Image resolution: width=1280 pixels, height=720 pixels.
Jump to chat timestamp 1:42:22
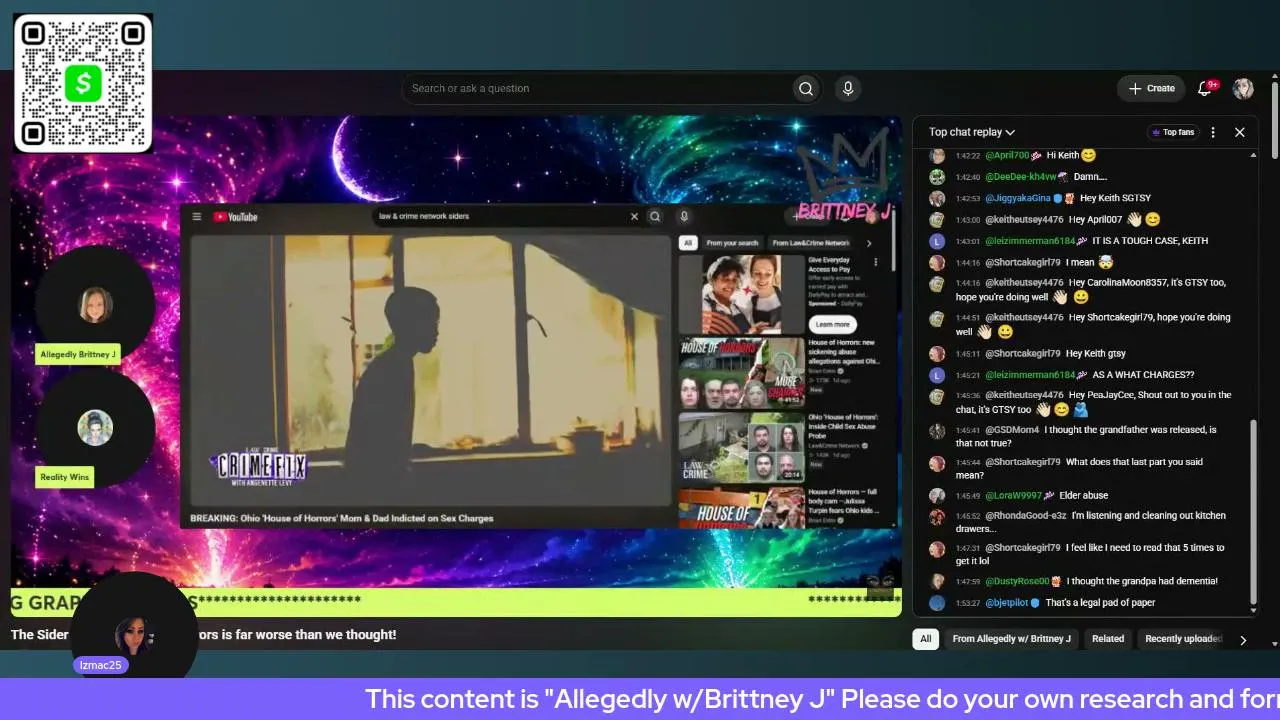click(967, 156)
